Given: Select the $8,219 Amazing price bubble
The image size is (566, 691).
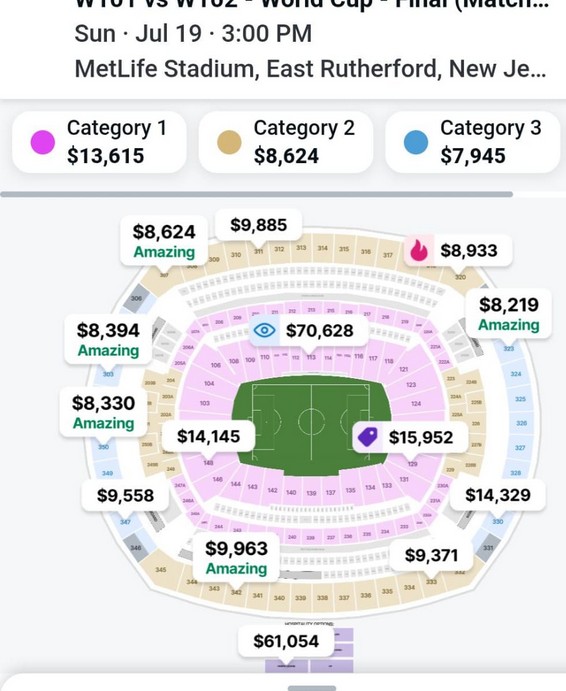Looking at the screenshot, I should pos(509,314).
